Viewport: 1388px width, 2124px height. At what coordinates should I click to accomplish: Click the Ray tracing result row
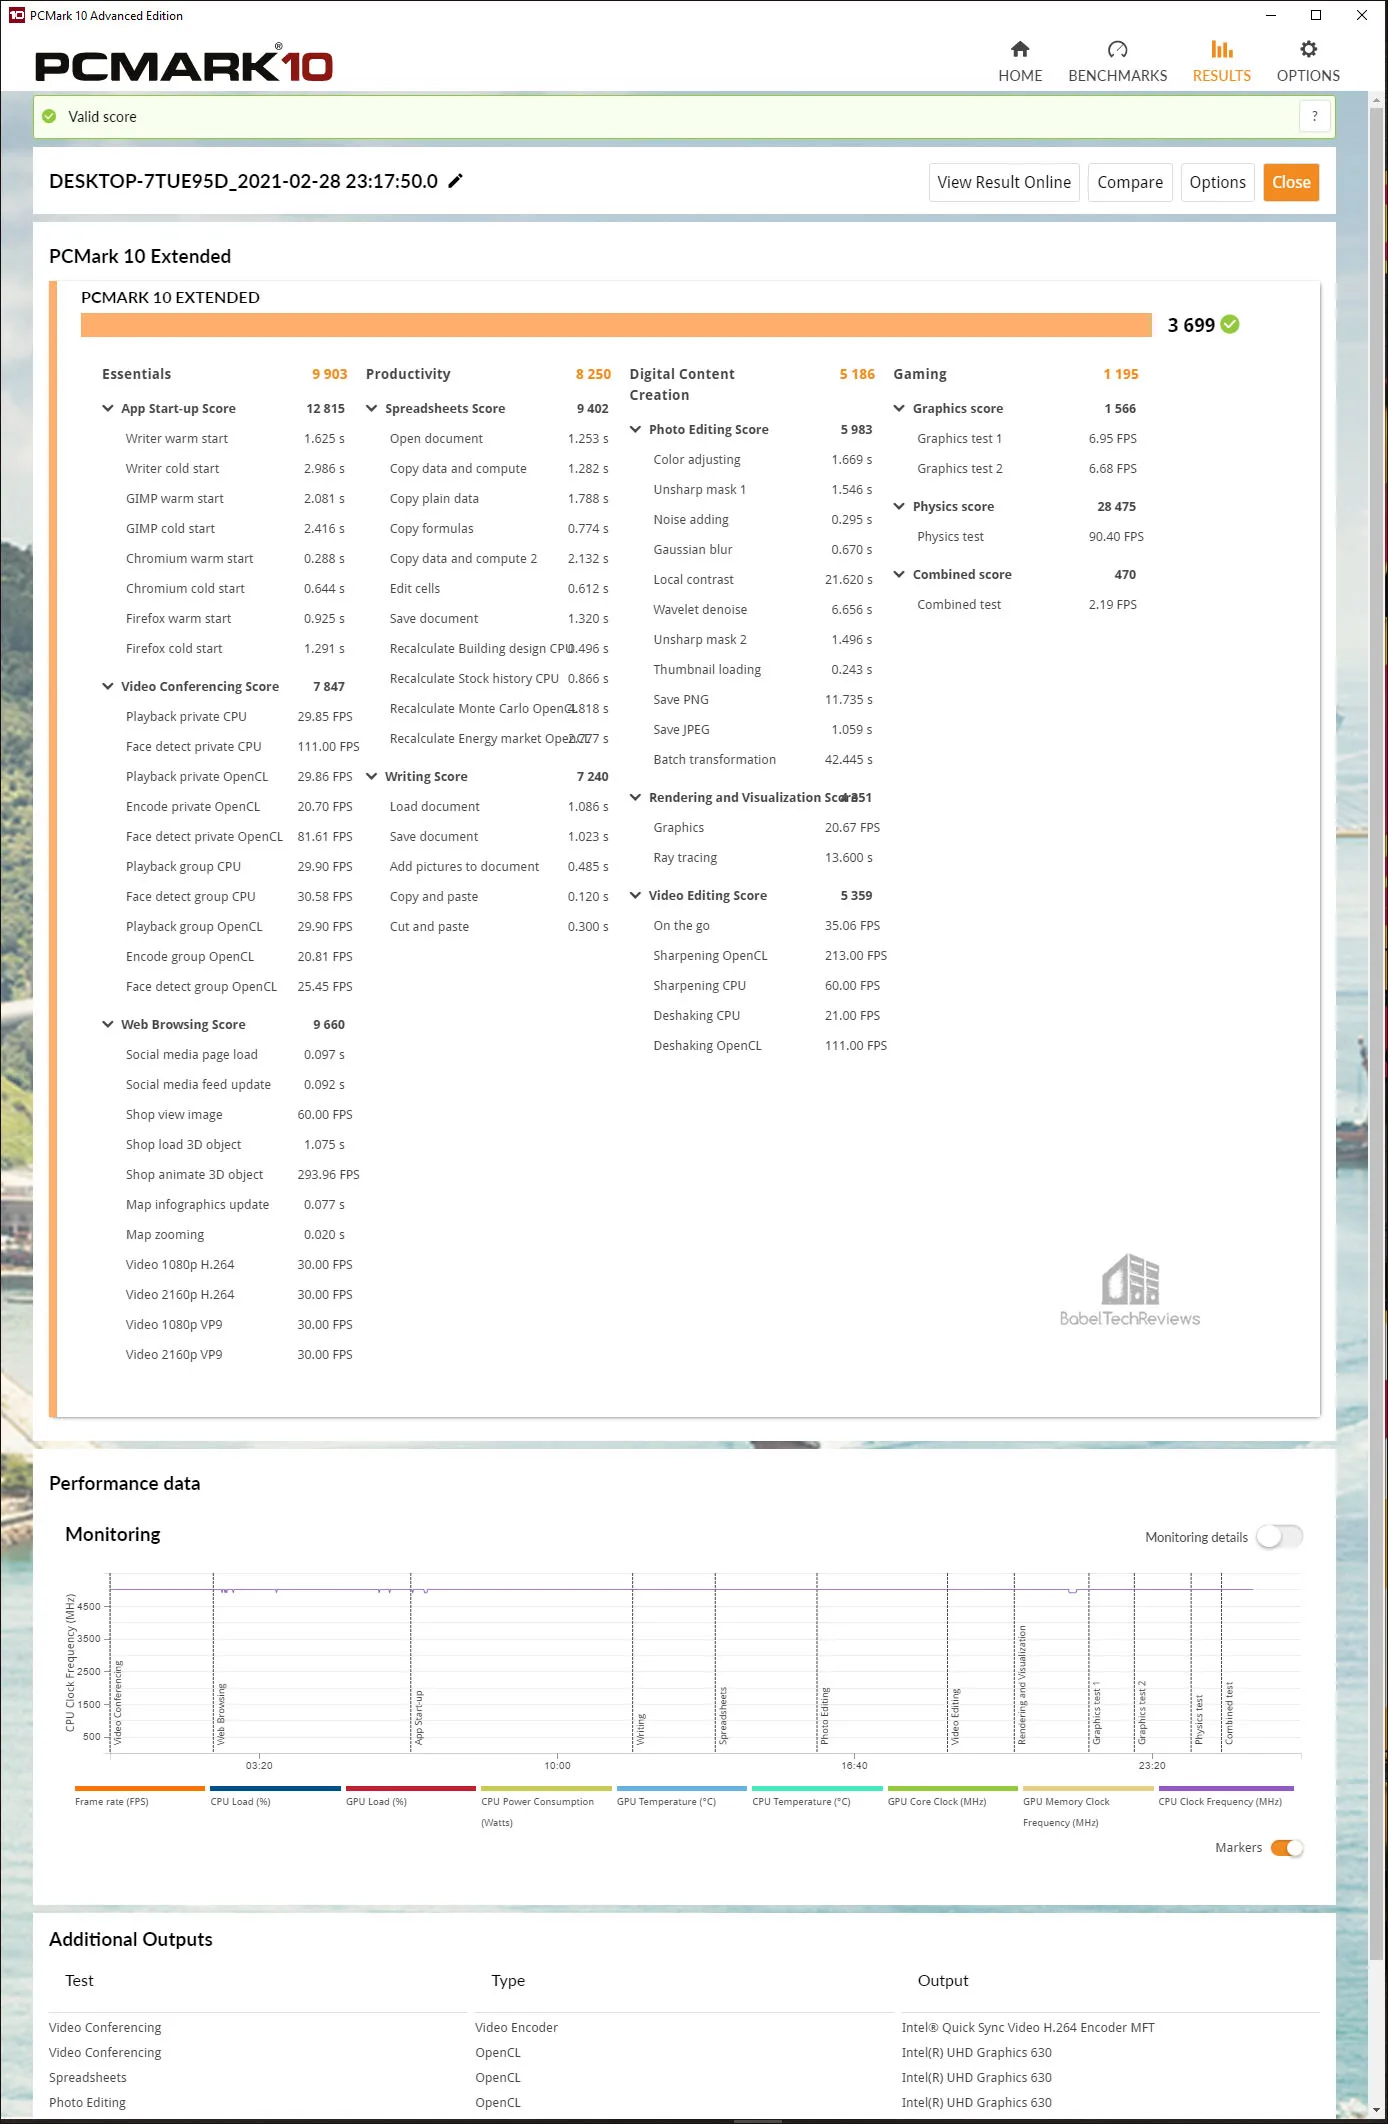(x=762, y=857)
